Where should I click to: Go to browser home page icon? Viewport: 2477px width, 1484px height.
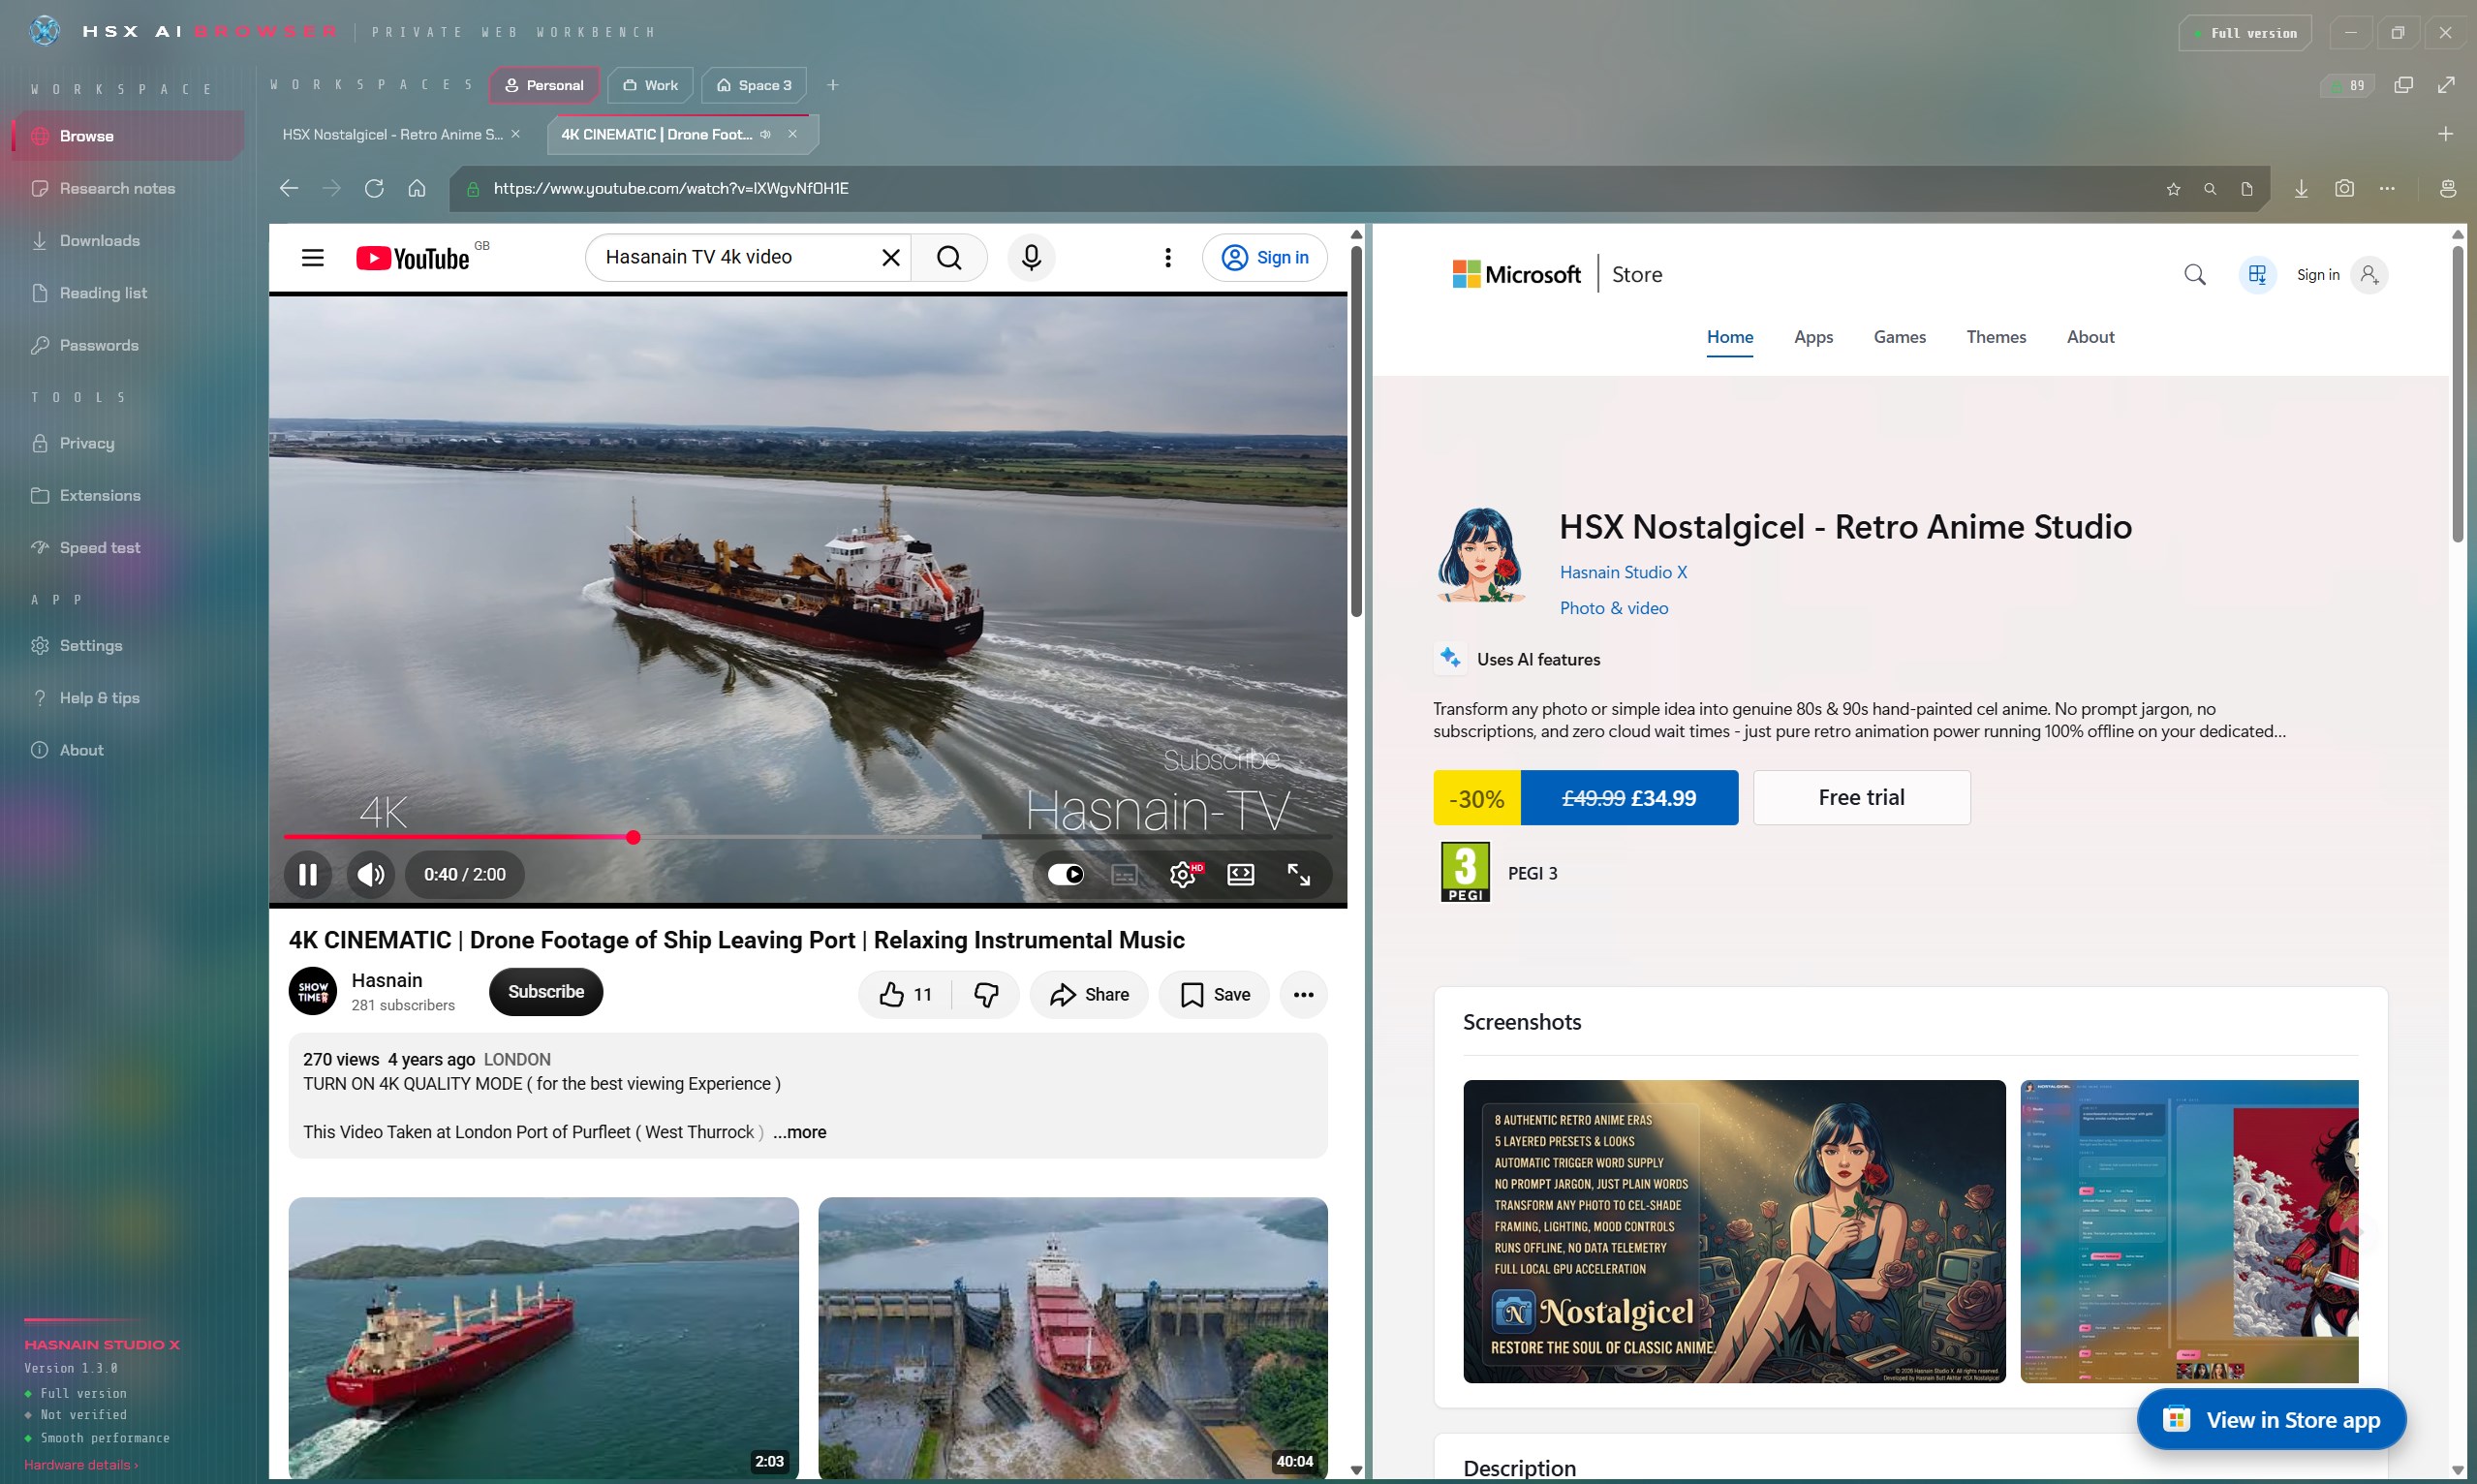click(417, 188)
